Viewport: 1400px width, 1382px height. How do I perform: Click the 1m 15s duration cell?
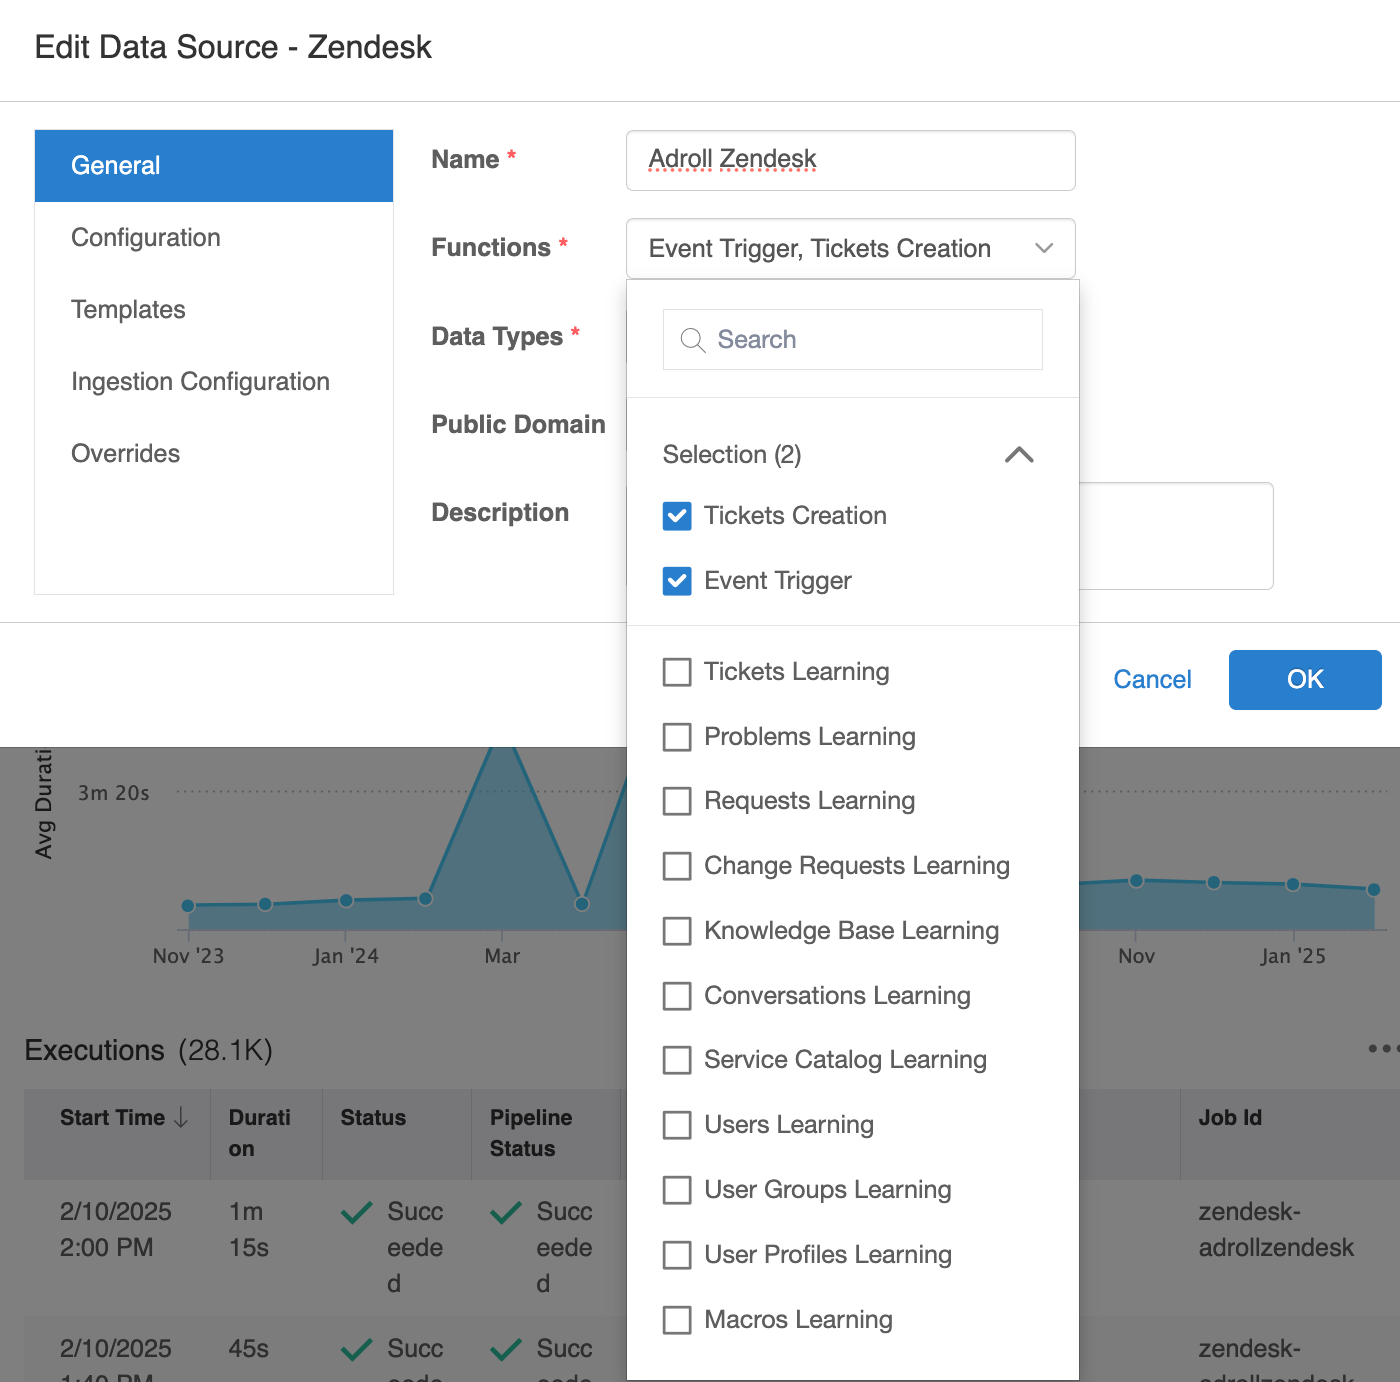point(249,1230)
